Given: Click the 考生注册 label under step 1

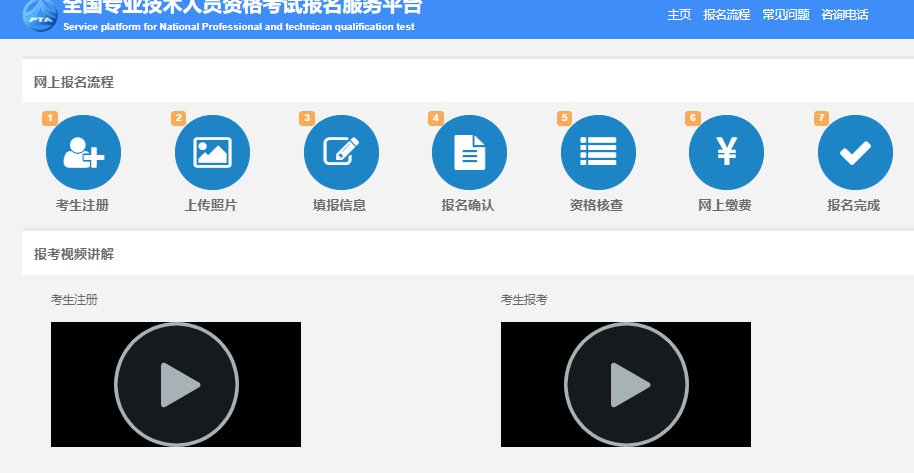Looking at the screenshot, I should [x=82, y=205].
